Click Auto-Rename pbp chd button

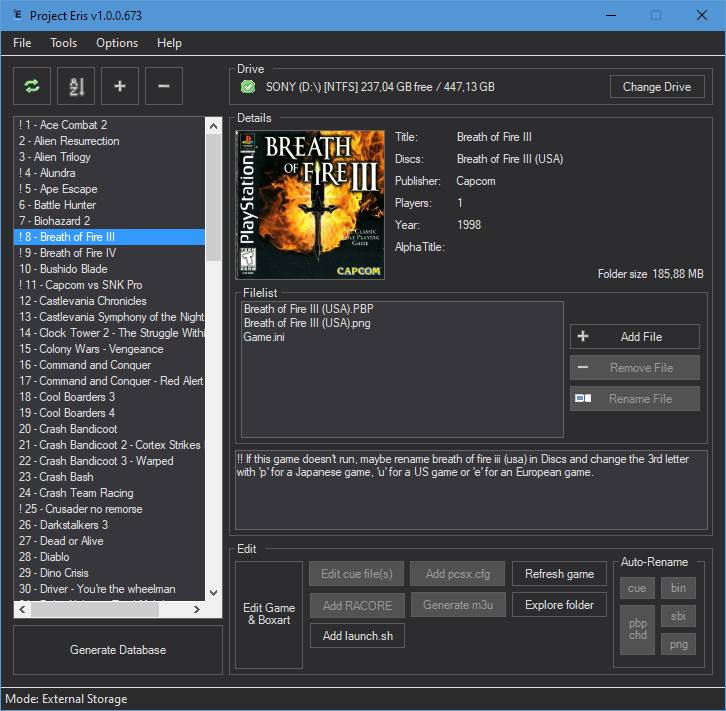click(x=637, y=630)
